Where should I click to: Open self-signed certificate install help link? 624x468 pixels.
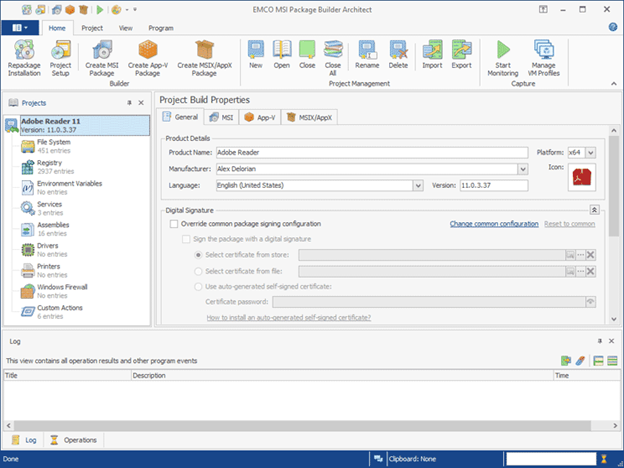(x=289, y=318)
